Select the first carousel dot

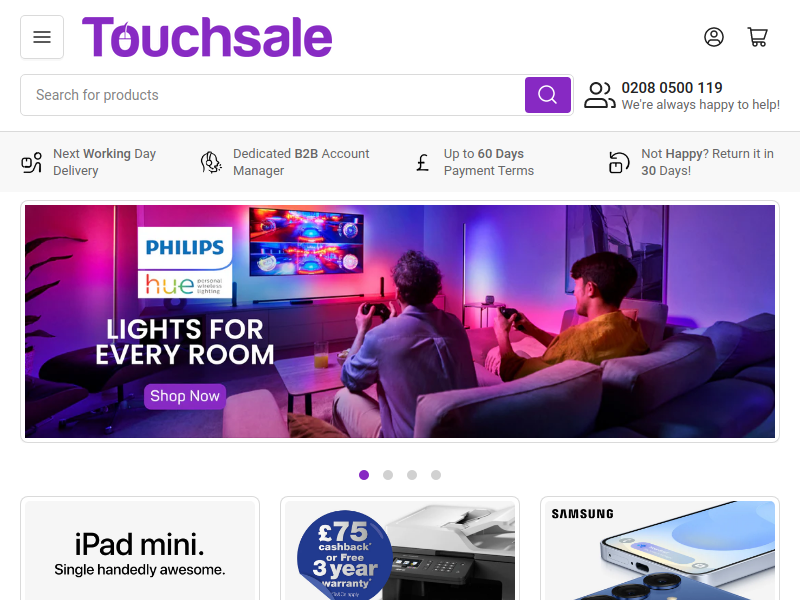pyautogui.click(x=364, y=475)
